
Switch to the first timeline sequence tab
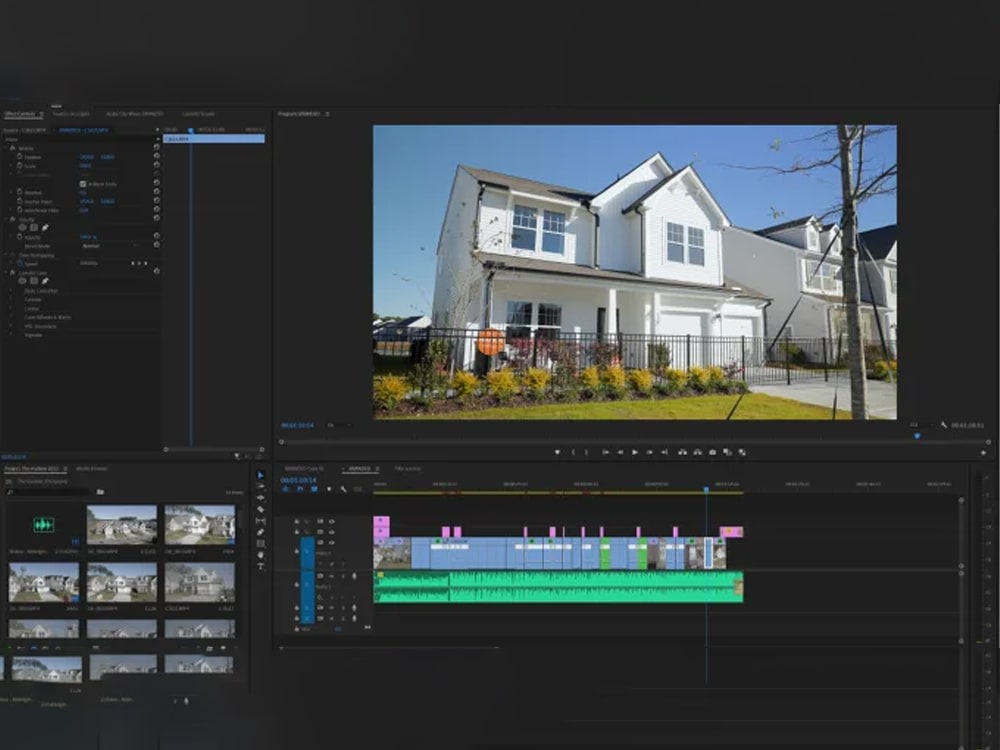[304, 468]
